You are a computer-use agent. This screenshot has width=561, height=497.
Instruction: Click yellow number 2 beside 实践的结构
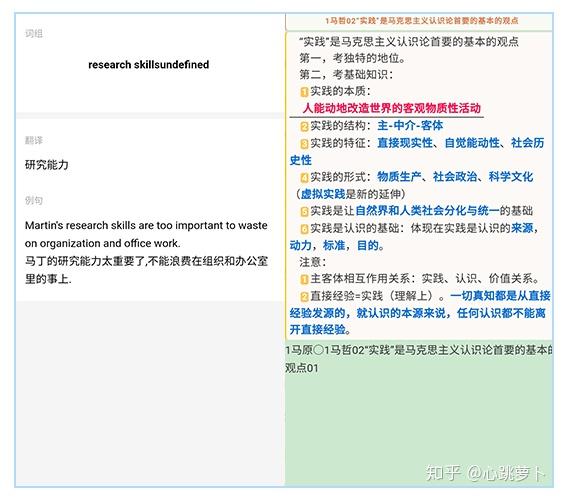click(x=304, y=126)
